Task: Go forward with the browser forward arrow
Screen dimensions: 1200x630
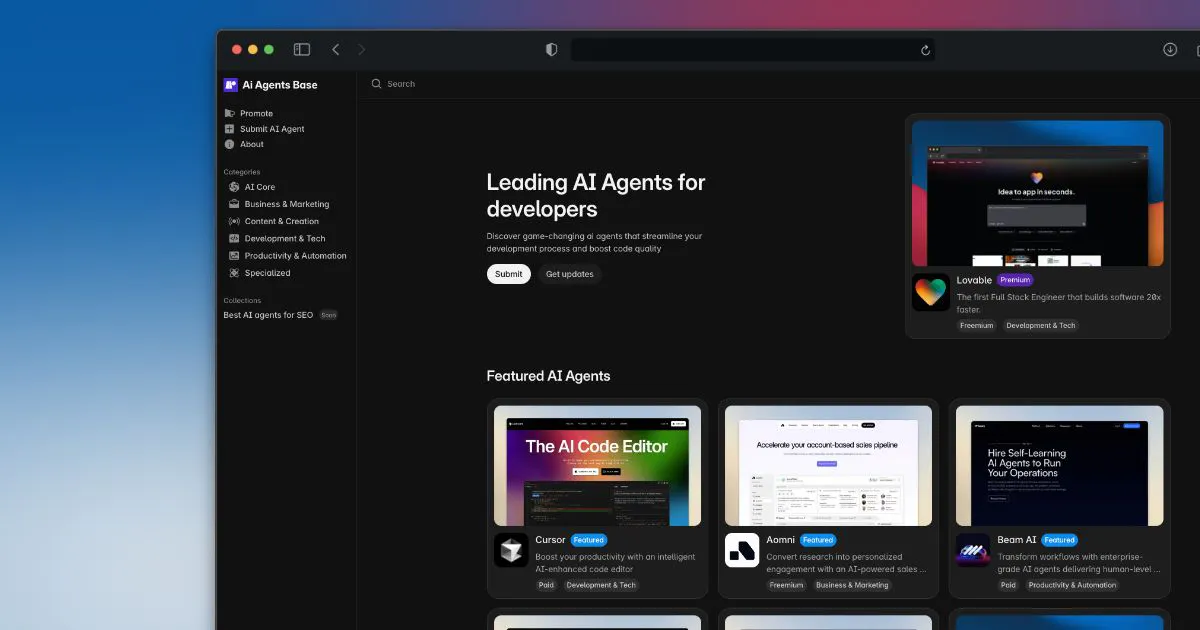Action: (362, 49)
